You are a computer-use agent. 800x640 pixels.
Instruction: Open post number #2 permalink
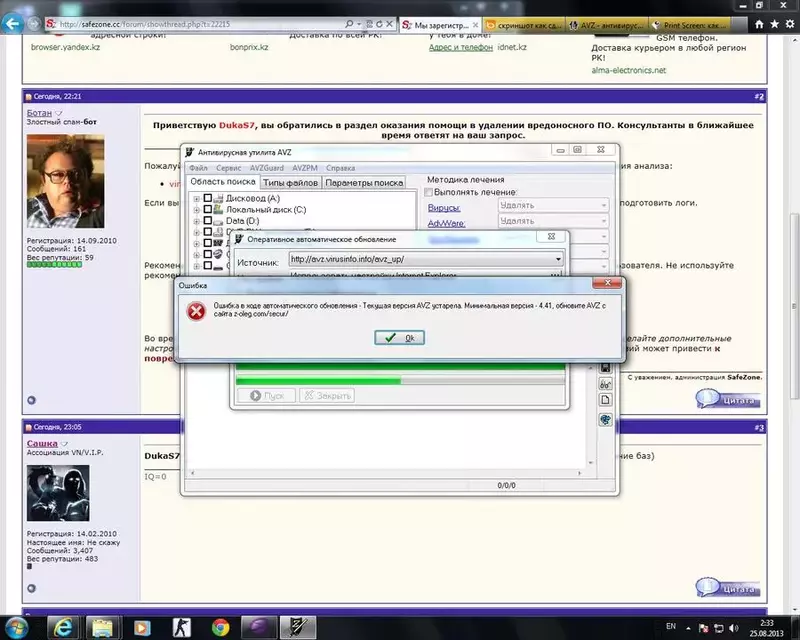pos(759,96)
